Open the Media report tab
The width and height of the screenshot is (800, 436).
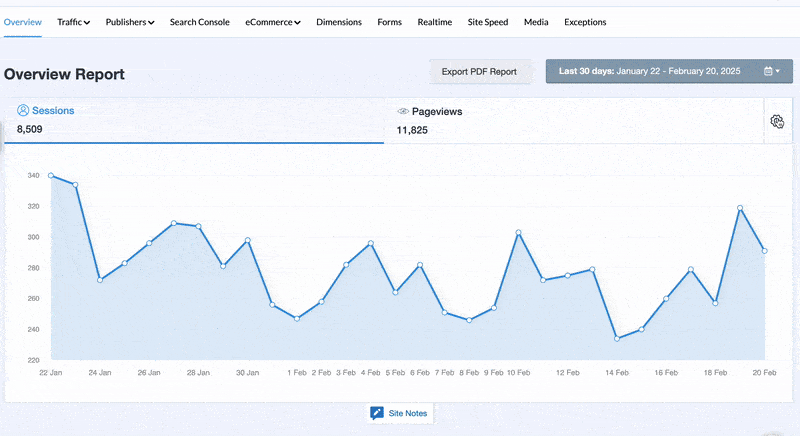point(536,22)
